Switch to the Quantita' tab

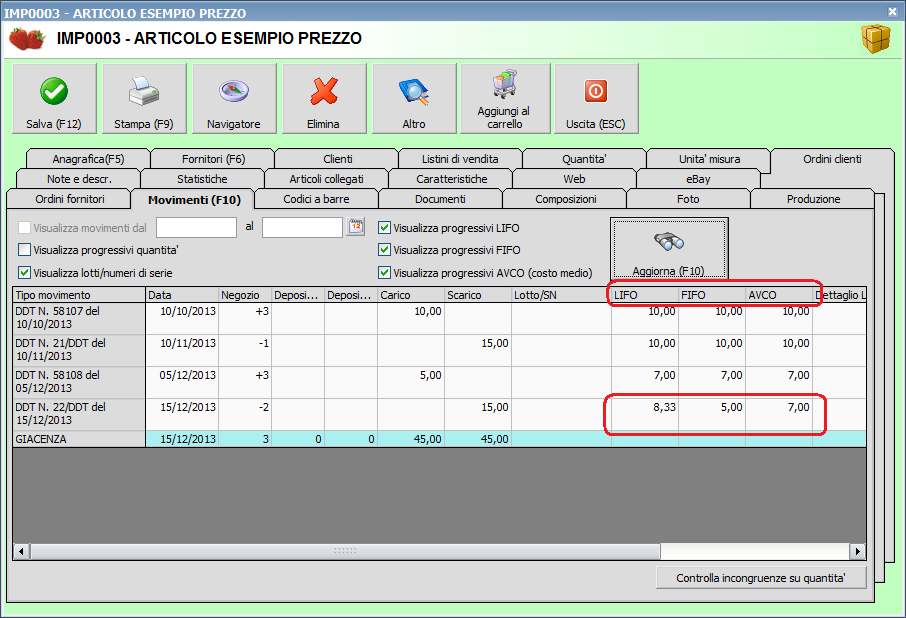tap(584, 159)
